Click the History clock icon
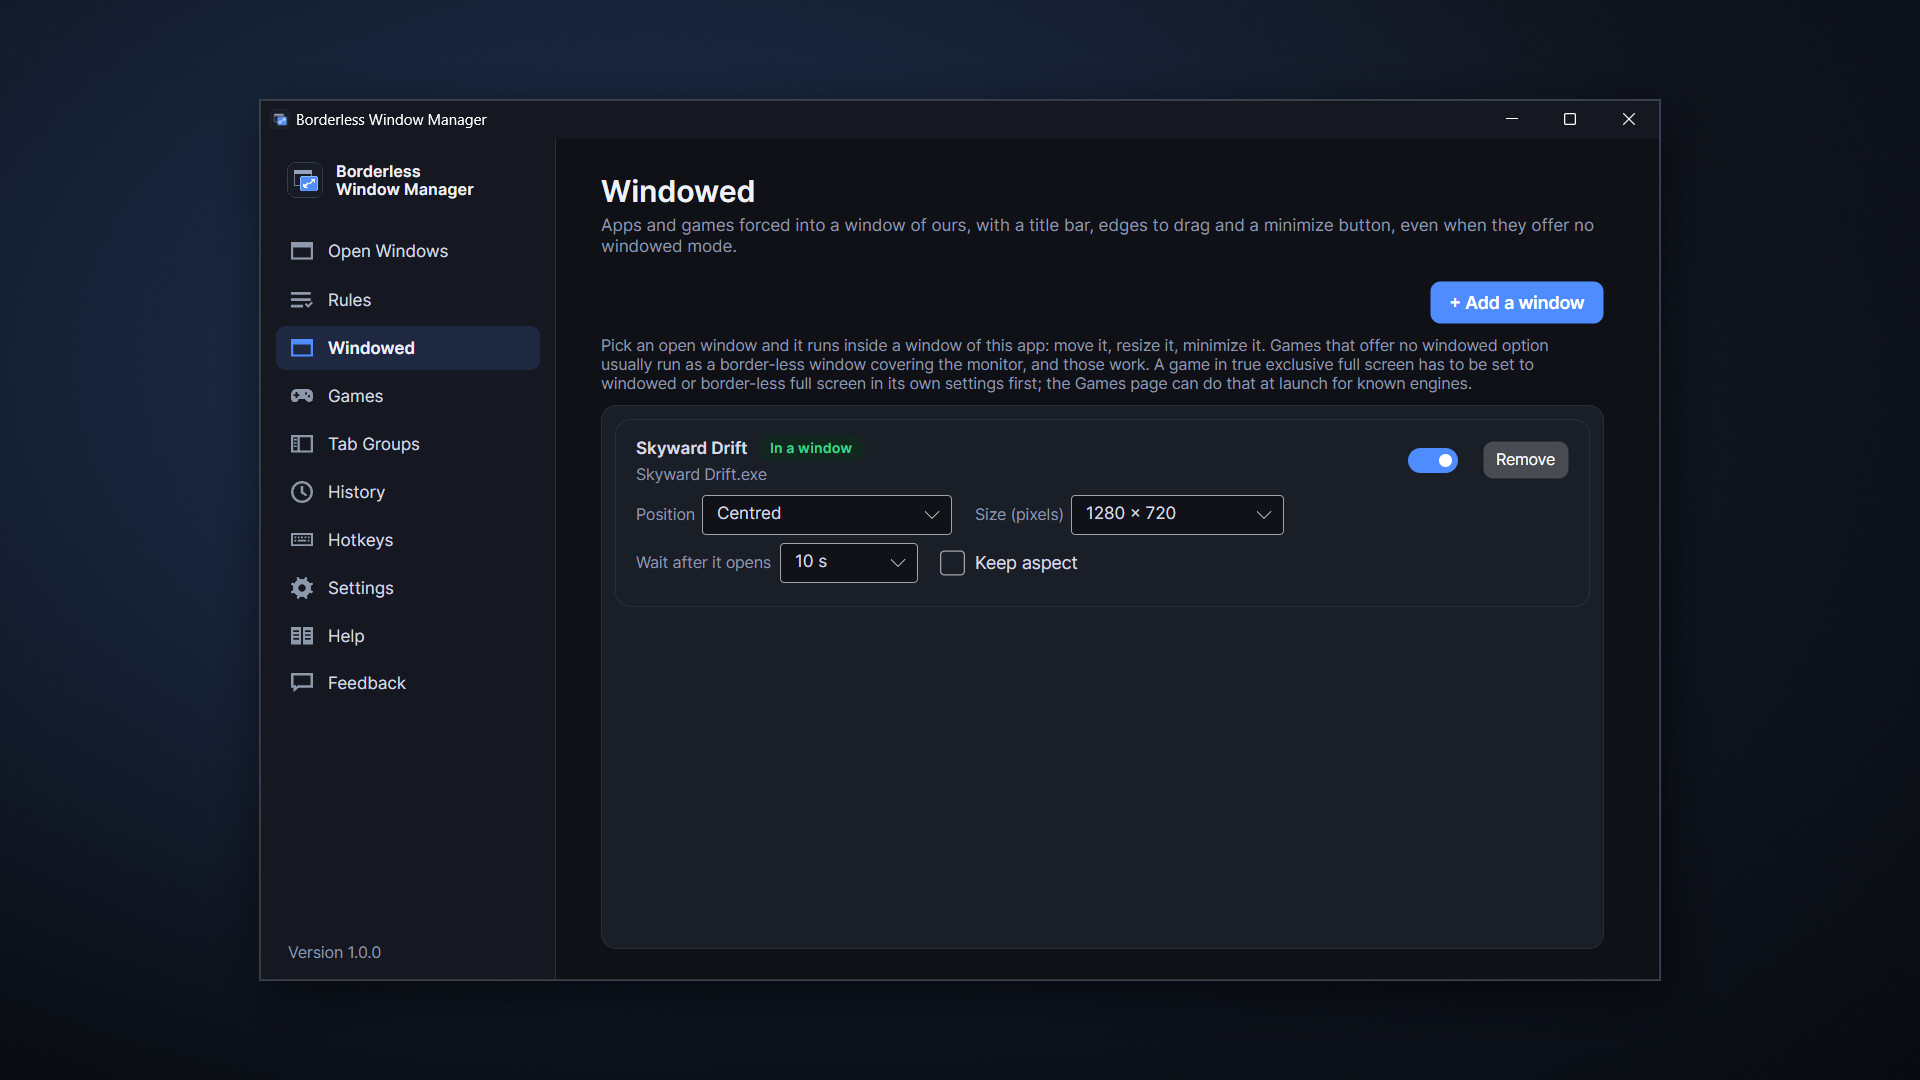The width and height of the screenshot is (1920, 1080). pos(302,492)
